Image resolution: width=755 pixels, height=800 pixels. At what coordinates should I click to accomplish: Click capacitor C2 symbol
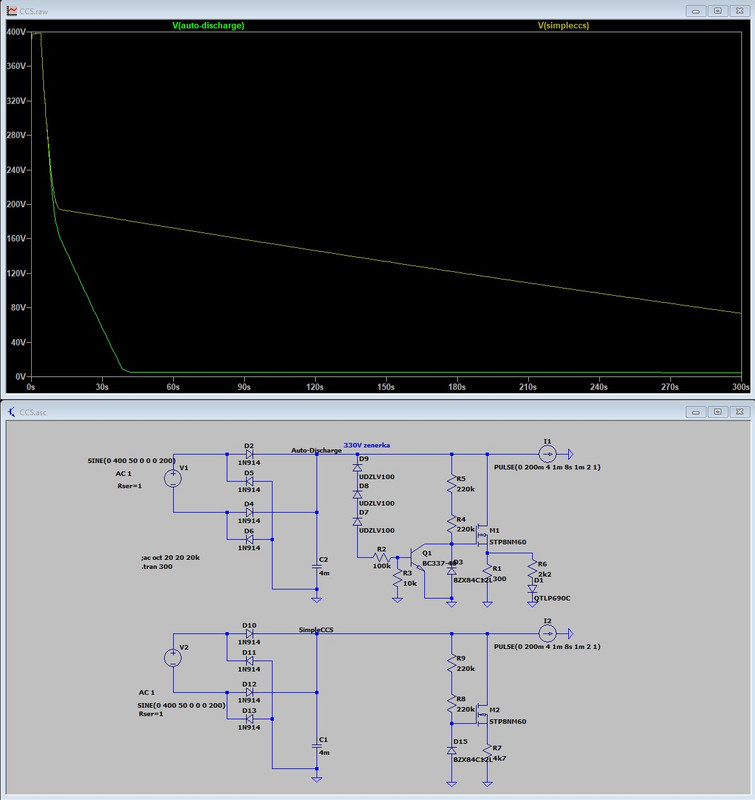tap(317, 566)
